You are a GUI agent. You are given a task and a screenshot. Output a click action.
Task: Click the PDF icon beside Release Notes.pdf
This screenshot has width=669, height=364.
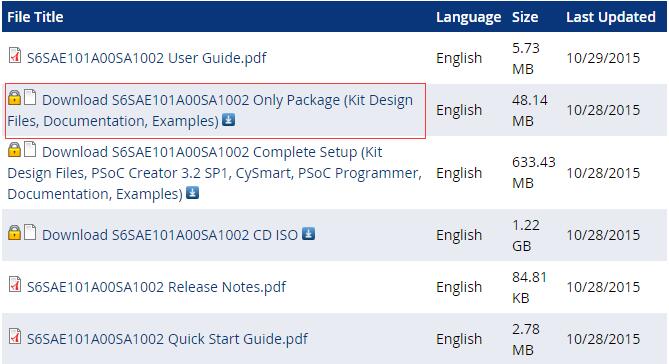coord(15,284)
